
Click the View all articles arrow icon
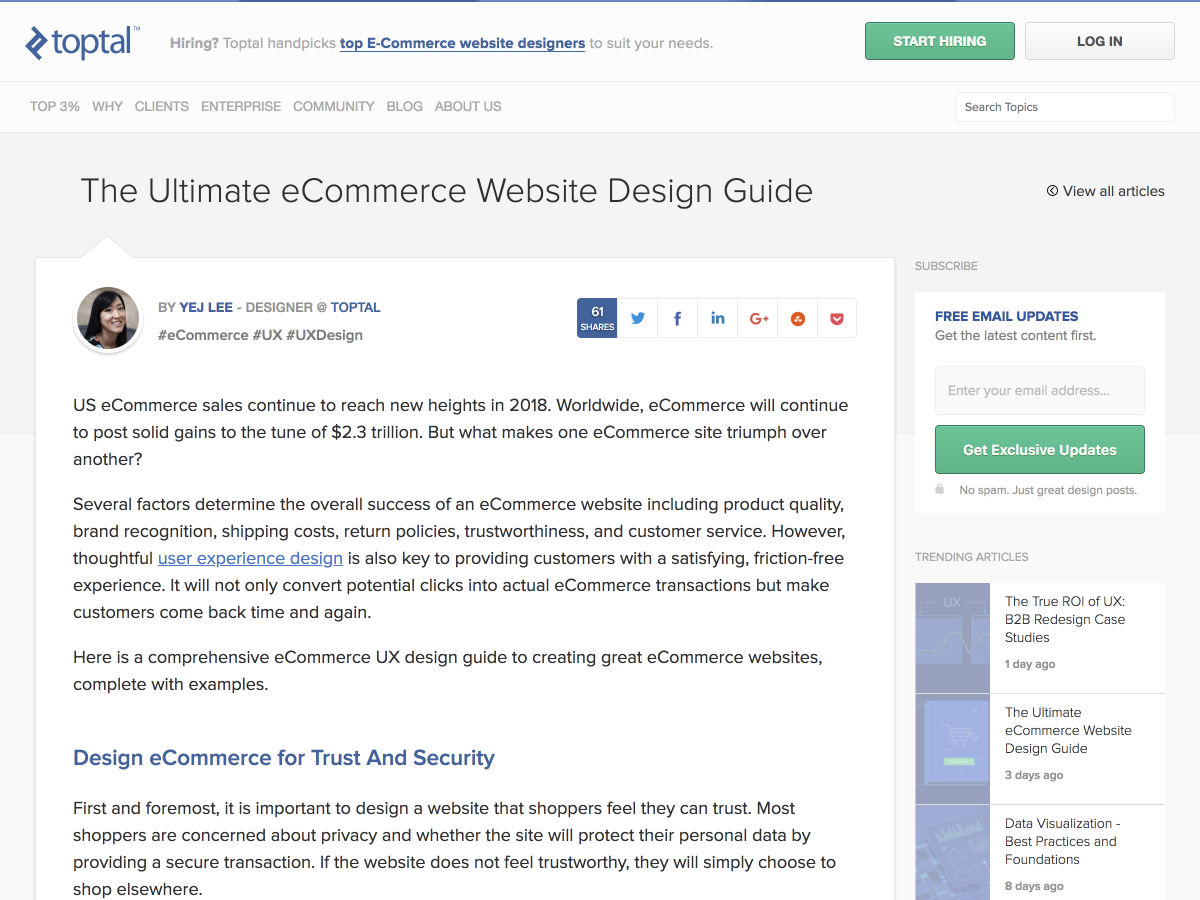tap(1052, 191)
